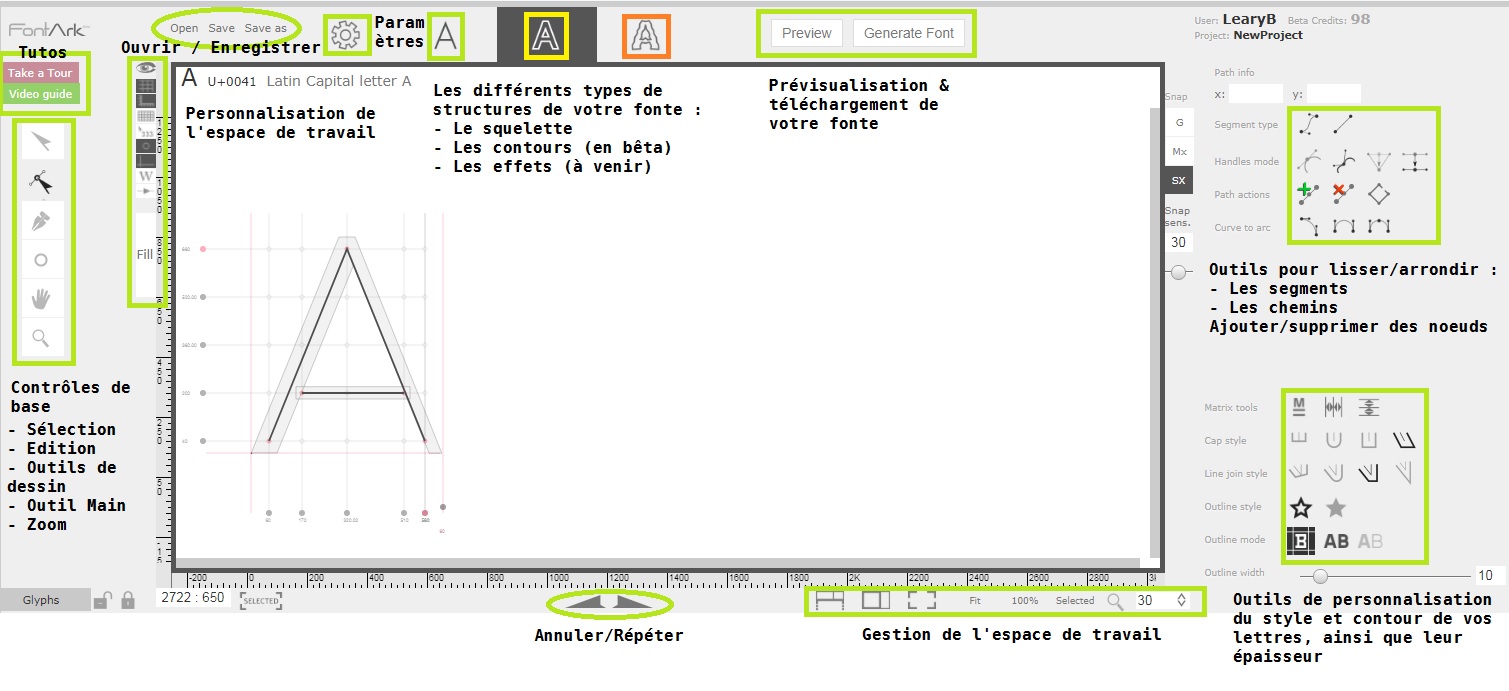
Task: Choose triangle Handles mode icon
Action: pos(1379,160)
